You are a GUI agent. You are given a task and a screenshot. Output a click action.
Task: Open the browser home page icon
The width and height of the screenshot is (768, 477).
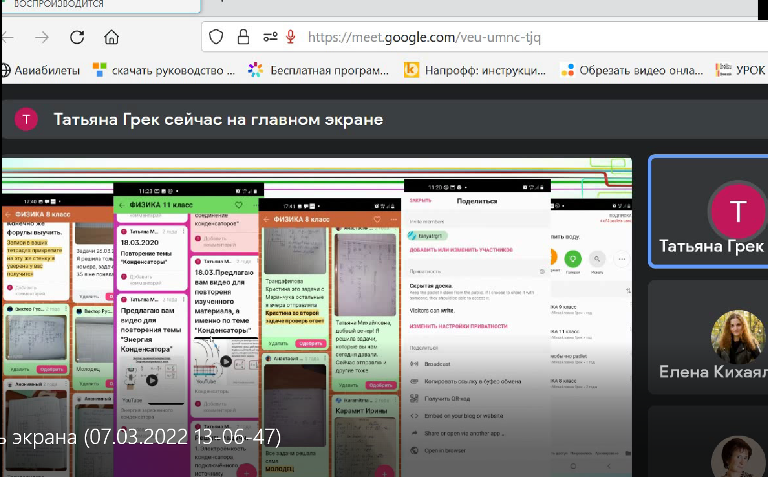pyautogui.click(x=111, y=37)
